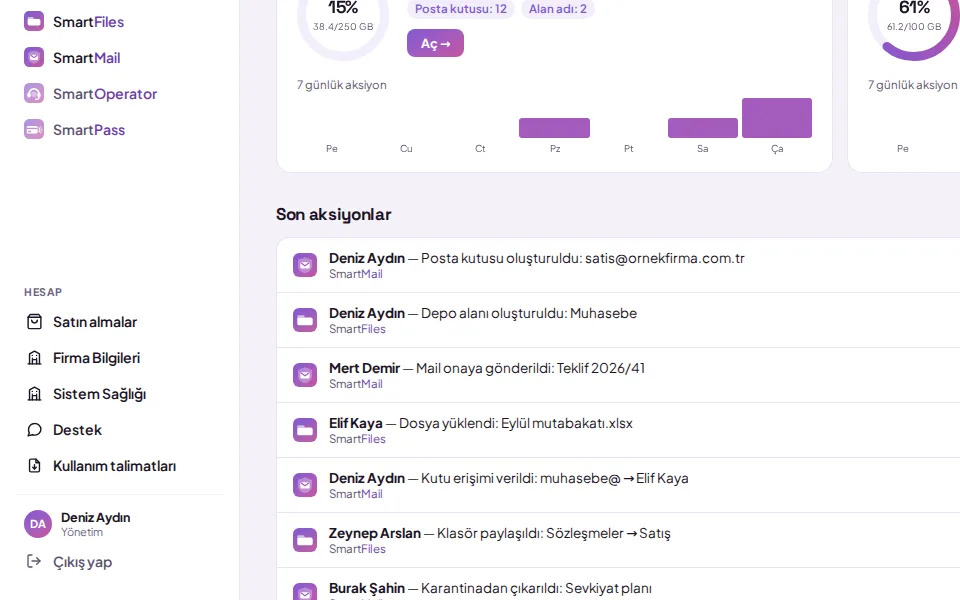The image size is (960, 600).
Task: Click SmartMail label under satis@ornekfirma.com.tr entry
Action: [x=356, y=274]
